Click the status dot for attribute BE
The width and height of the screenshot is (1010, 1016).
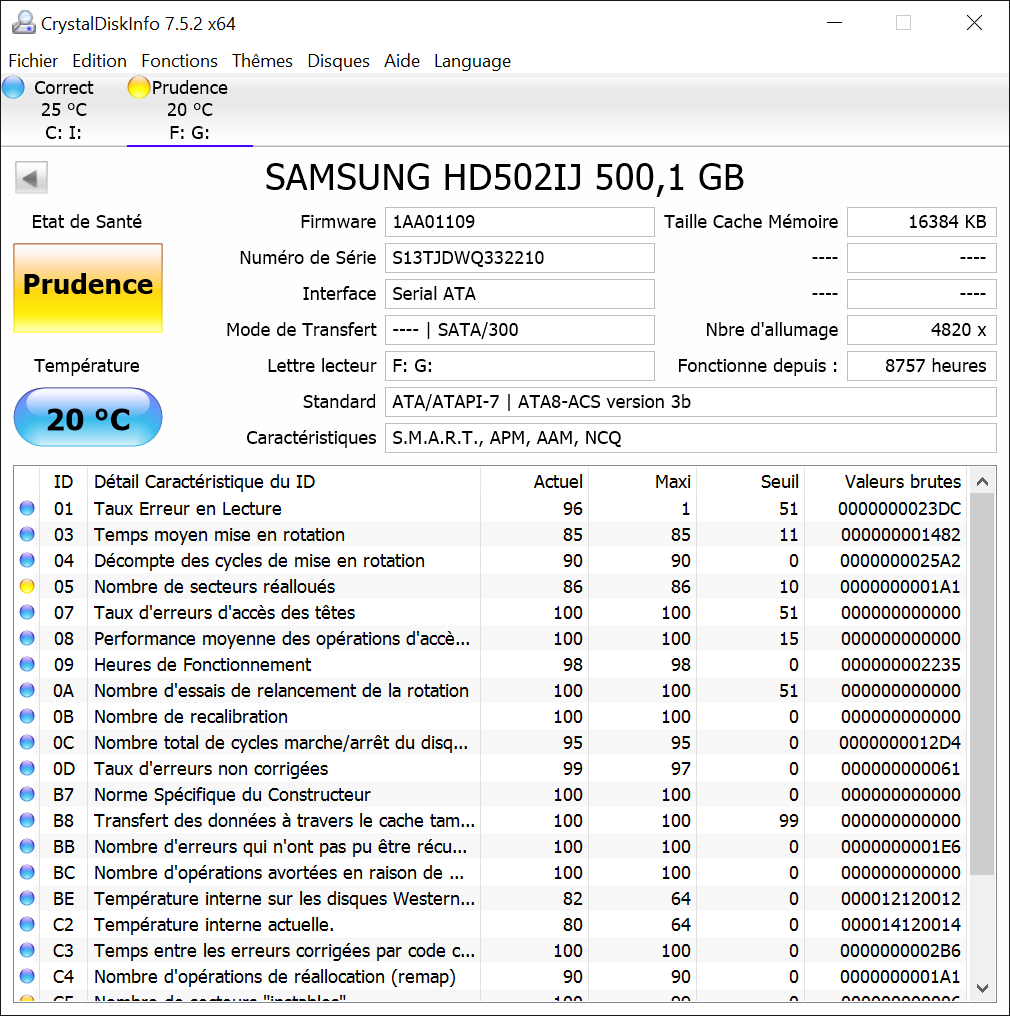pos(27,899)
